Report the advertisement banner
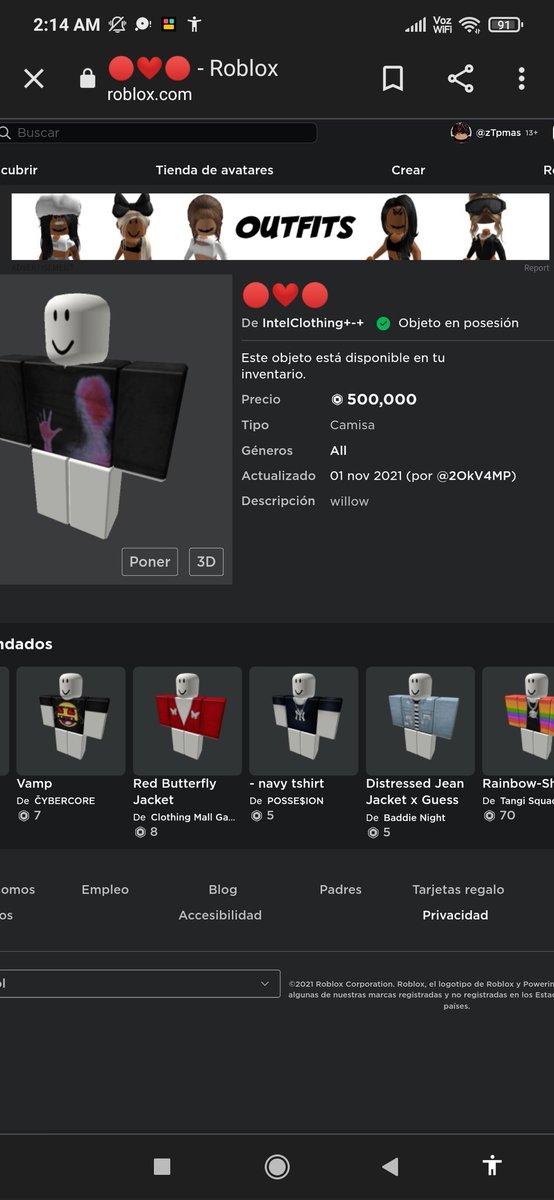Screen dimensions: 554x1200 coord(537,268)
